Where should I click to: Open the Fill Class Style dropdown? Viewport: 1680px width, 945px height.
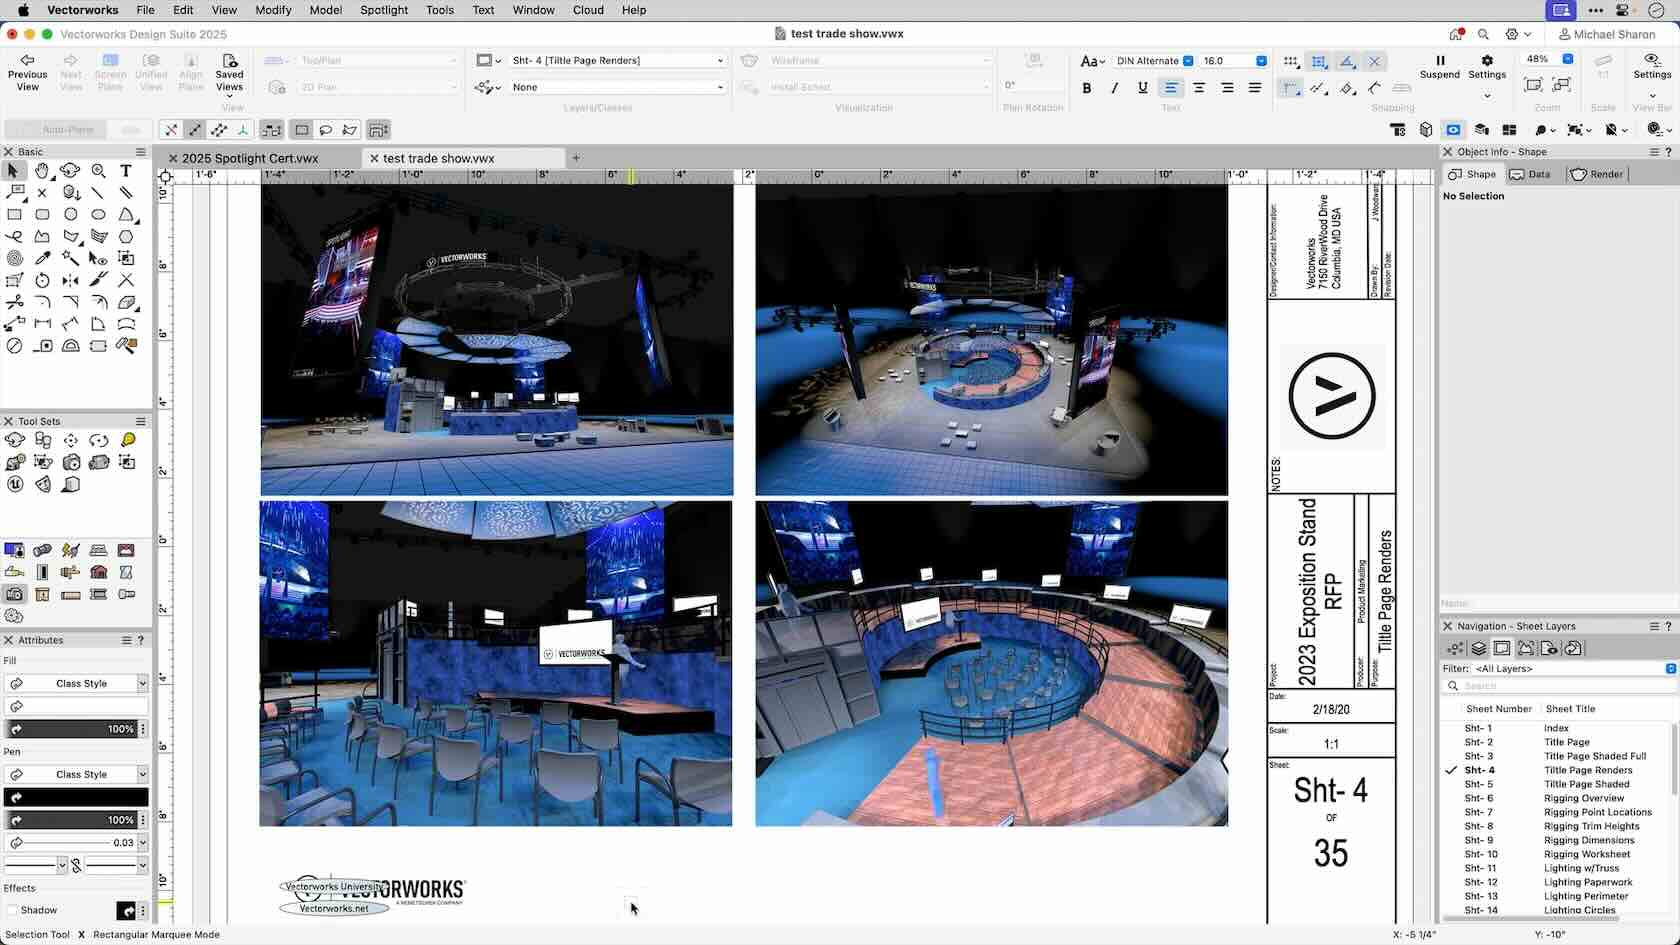(77, 683)
